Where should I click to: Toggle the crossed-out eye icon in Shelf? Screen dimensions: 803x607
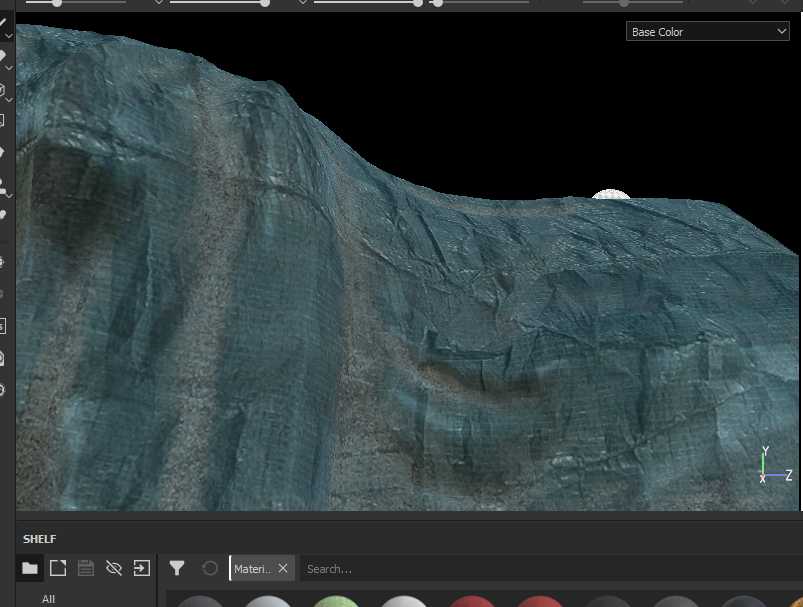[x=114, y=568]
